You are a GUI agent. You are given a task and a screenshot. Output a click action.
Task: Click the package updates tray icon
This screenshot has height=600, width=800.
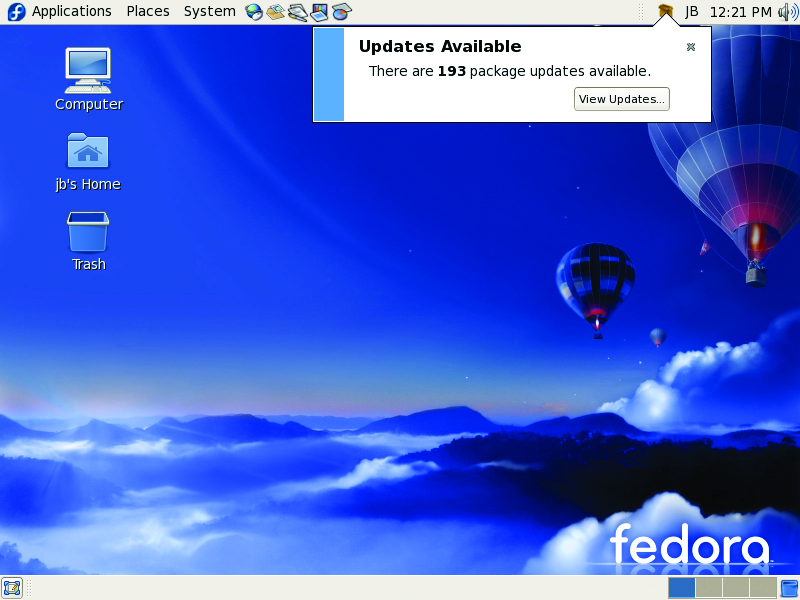point(665,12)
